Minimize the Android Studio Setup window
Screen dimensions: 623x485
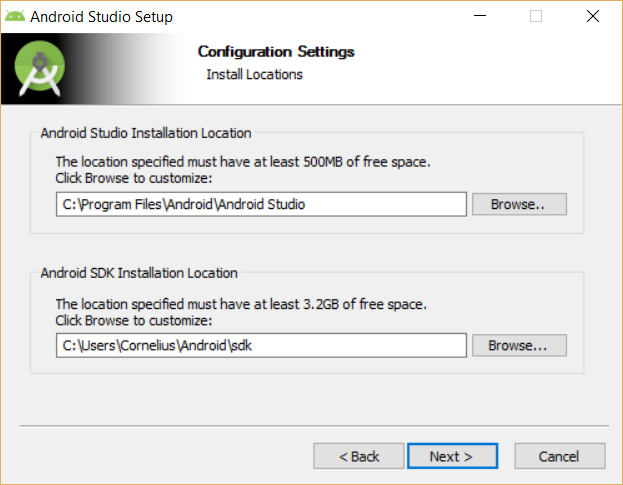point(480,16)
